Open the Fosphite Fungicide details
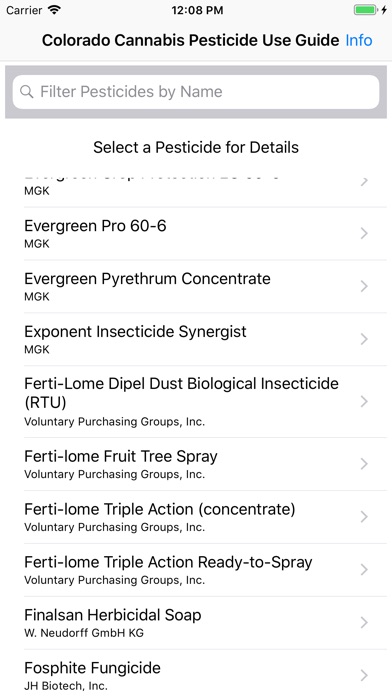392x696 pixels. click(x=196, y=673)
